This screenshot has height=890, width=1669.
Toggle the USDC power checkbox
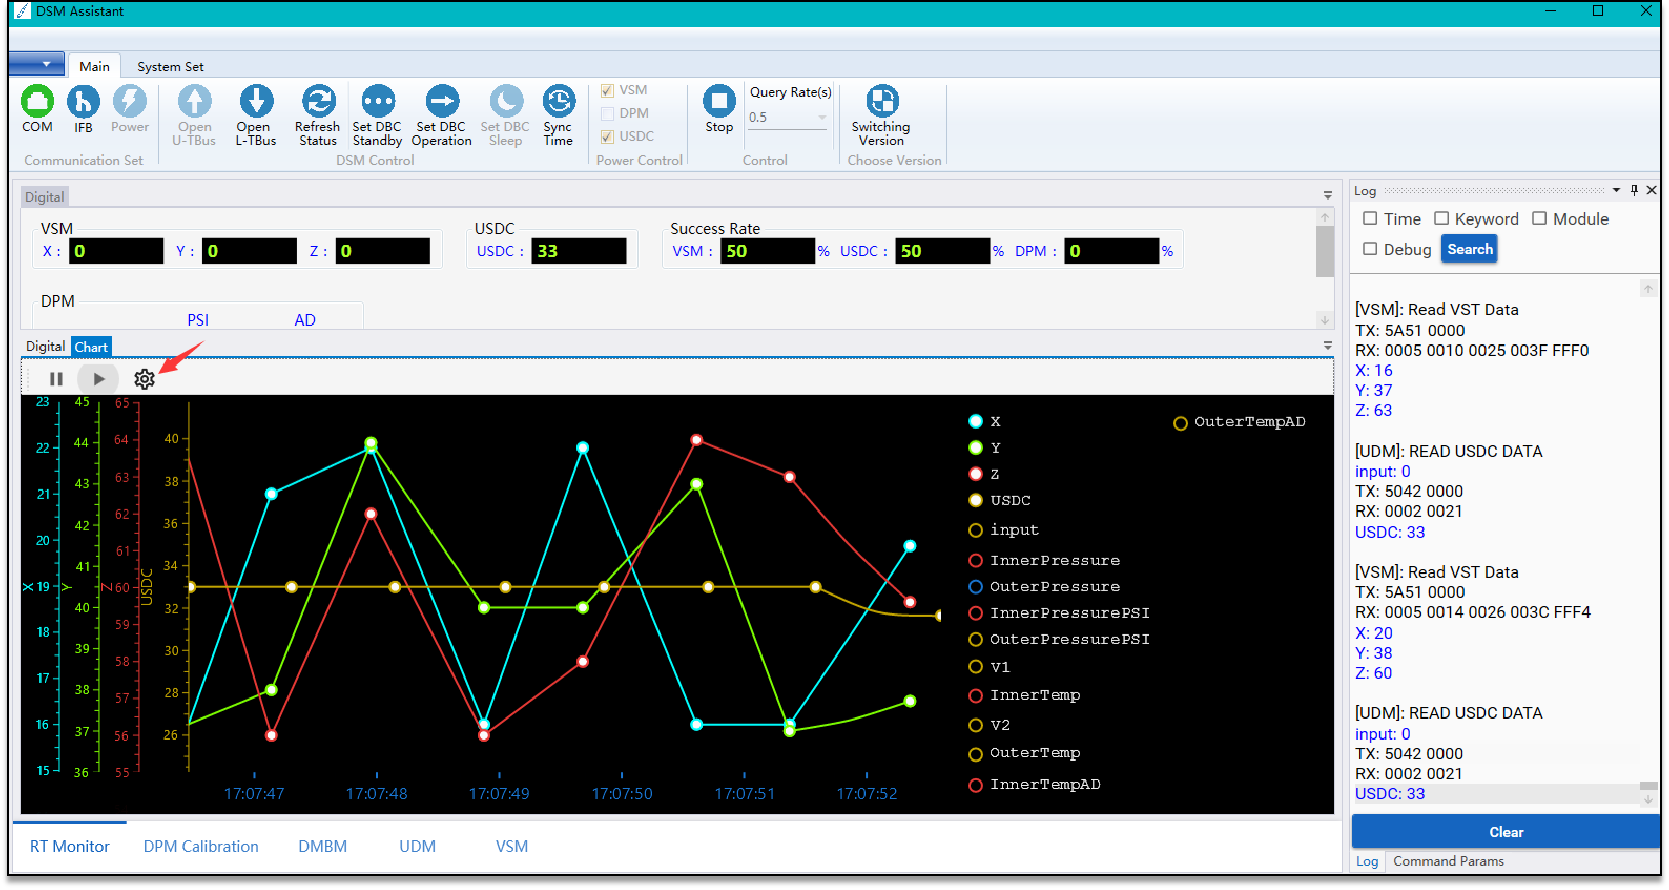[607, 136]
